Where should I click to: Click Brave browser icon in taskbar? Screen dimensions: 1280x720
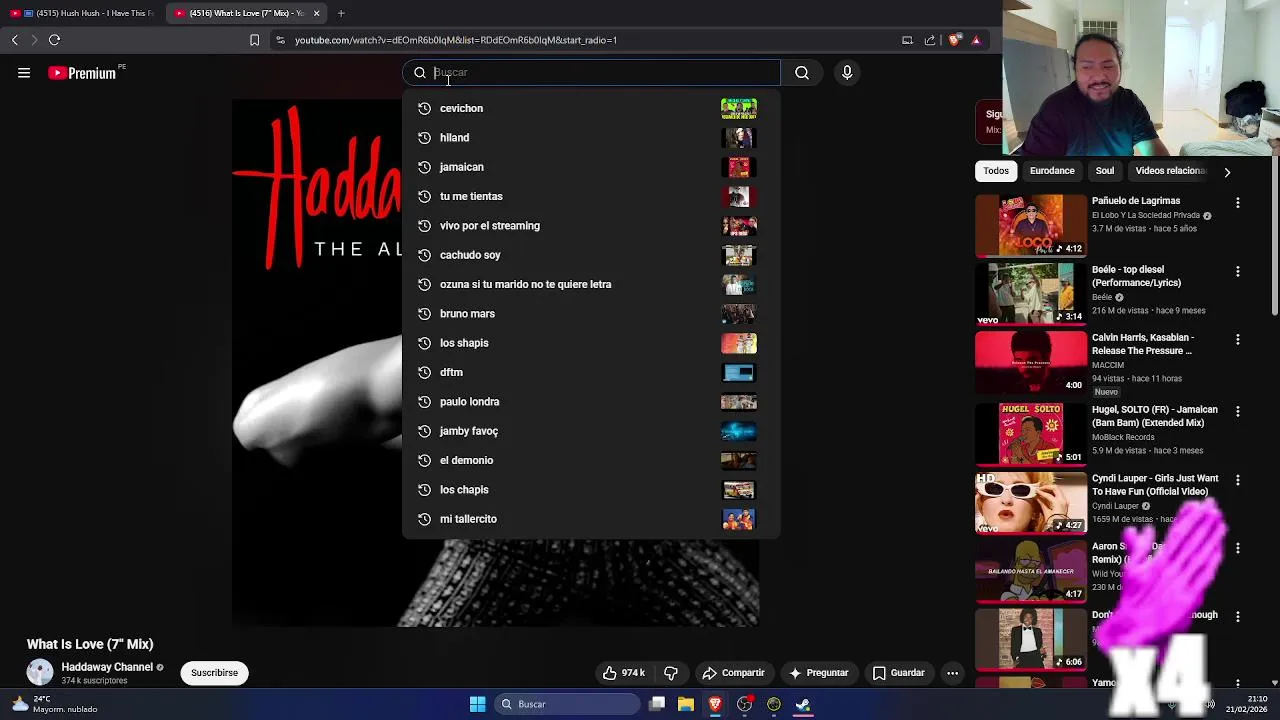715,704
